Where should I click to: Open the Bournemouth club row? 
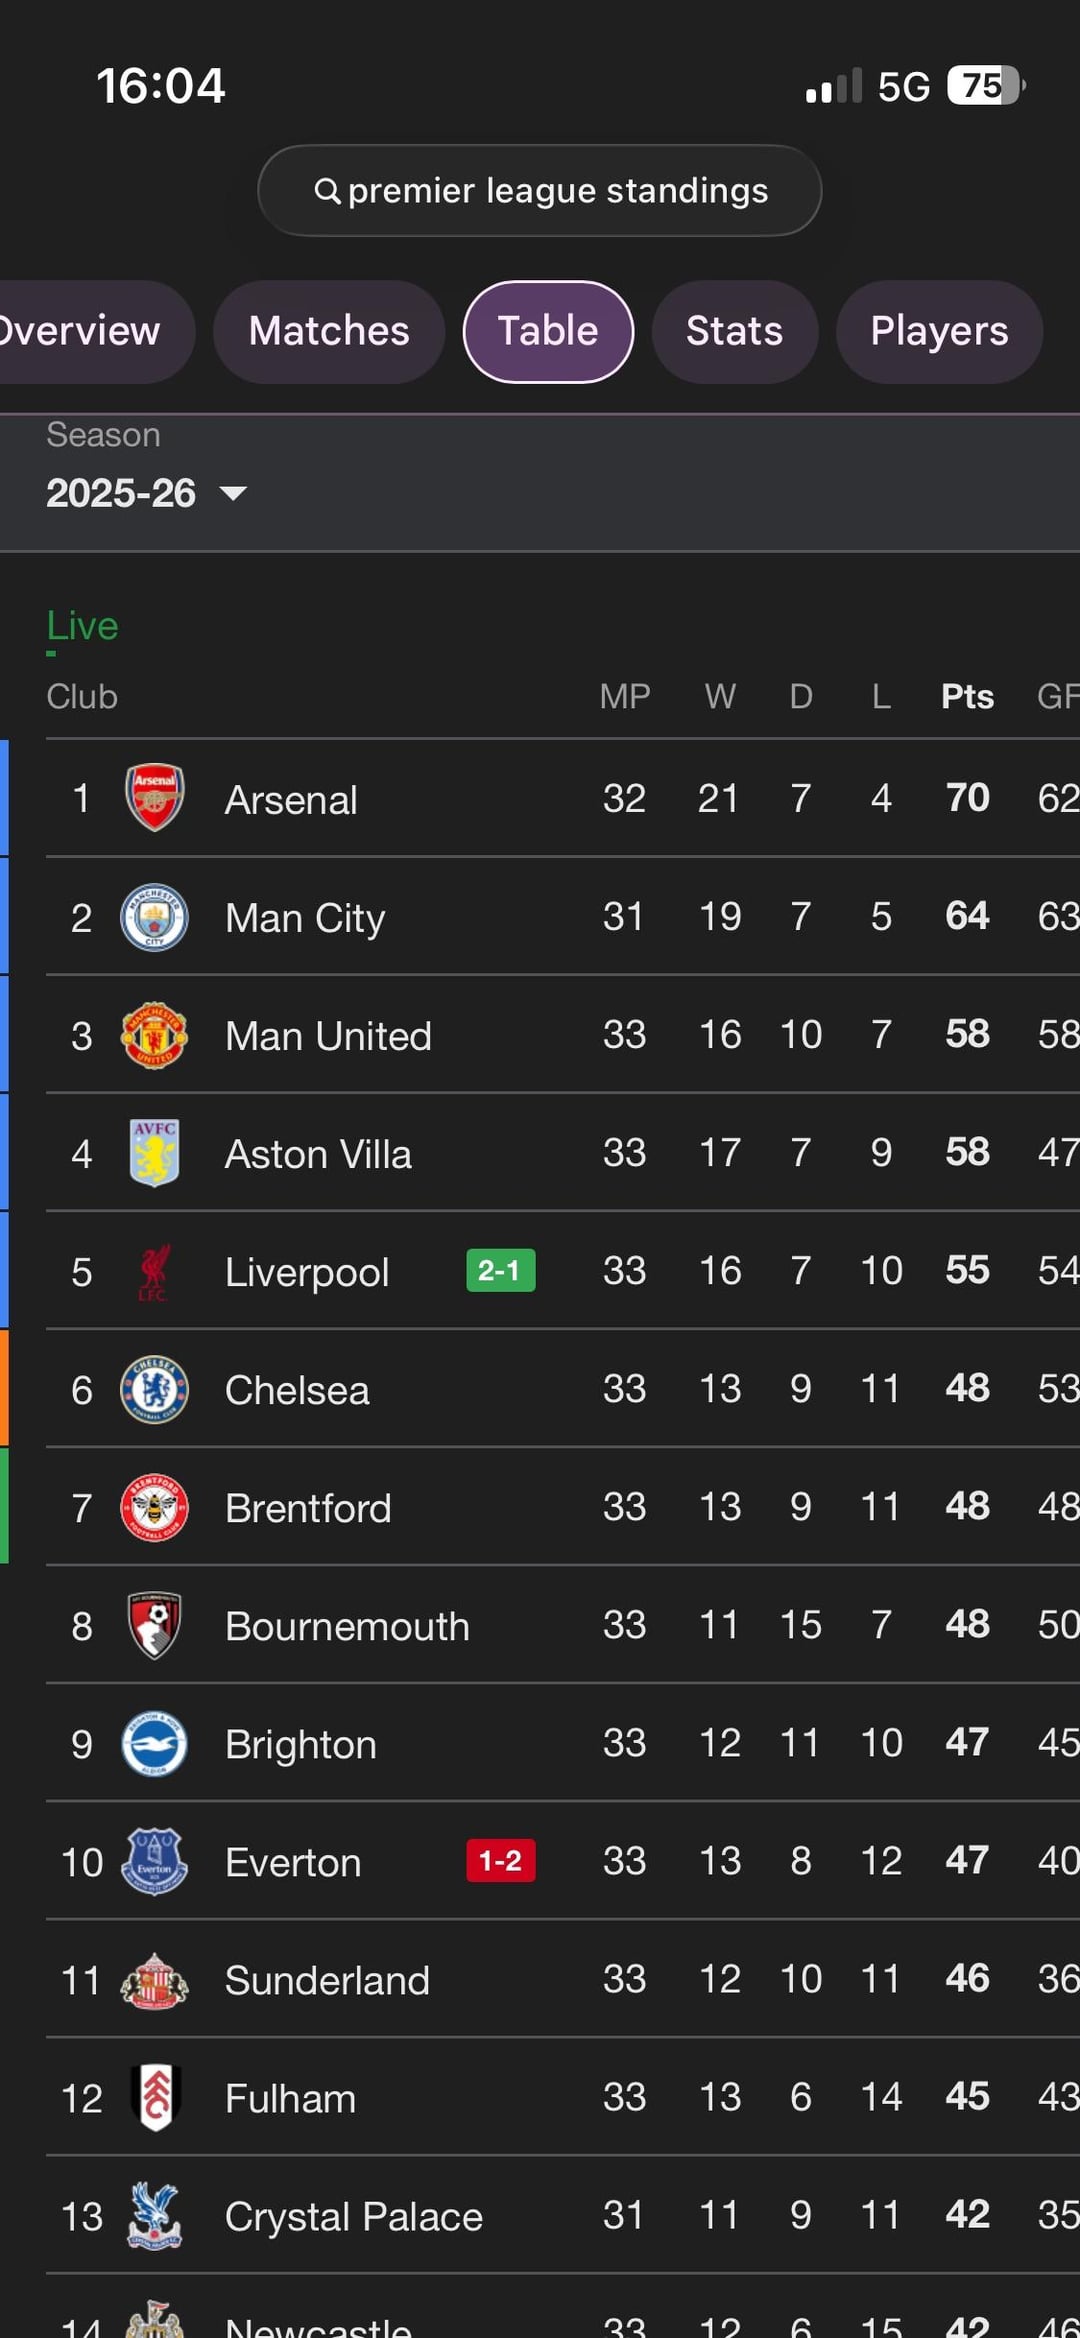(347, 1626)
